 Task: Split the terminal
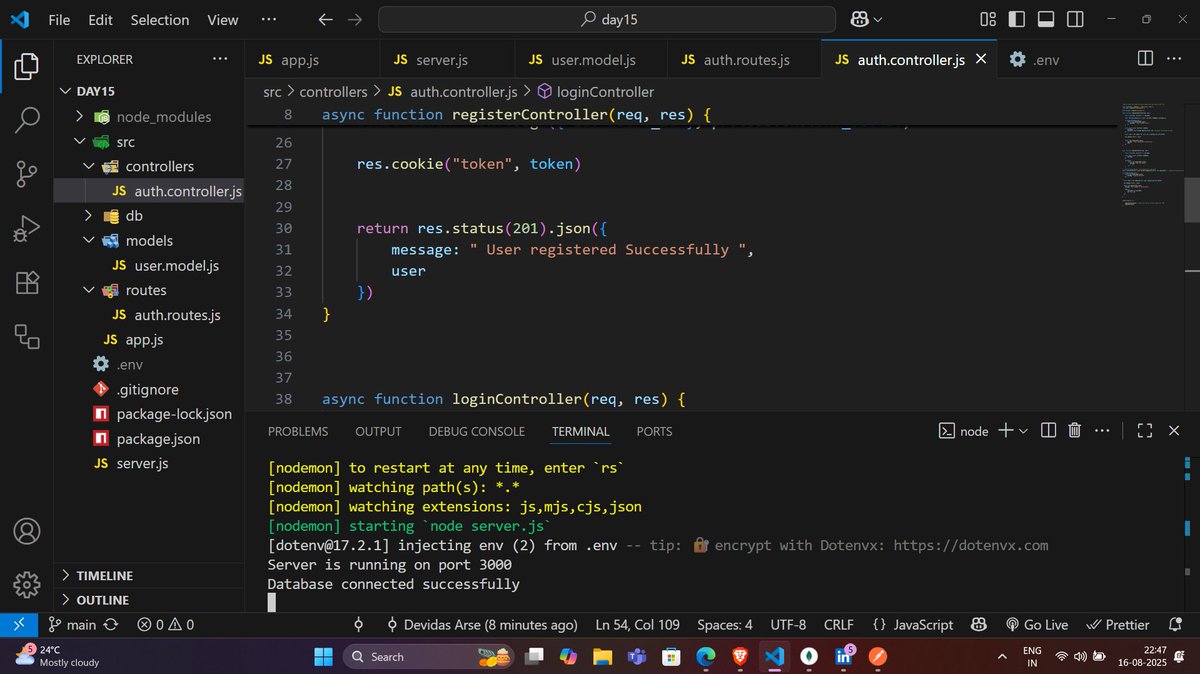tap(1048, 430)
